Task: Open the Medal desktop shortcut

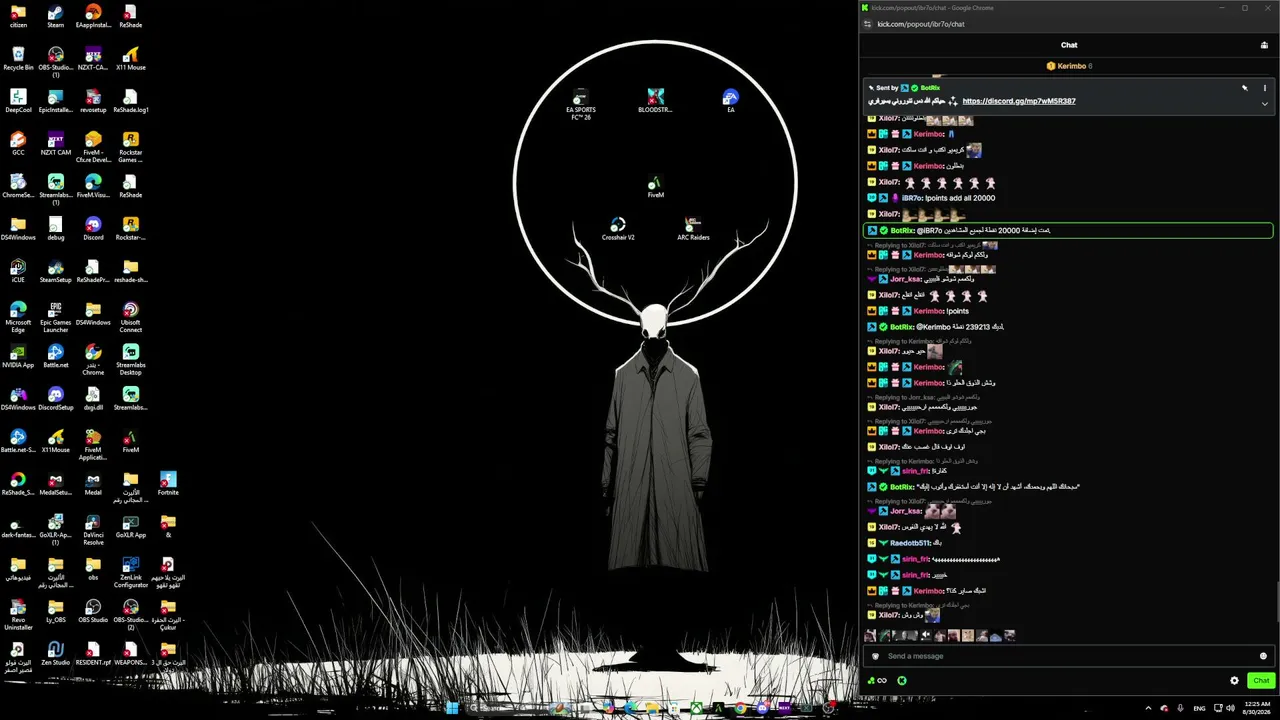Action: [93, 484]
